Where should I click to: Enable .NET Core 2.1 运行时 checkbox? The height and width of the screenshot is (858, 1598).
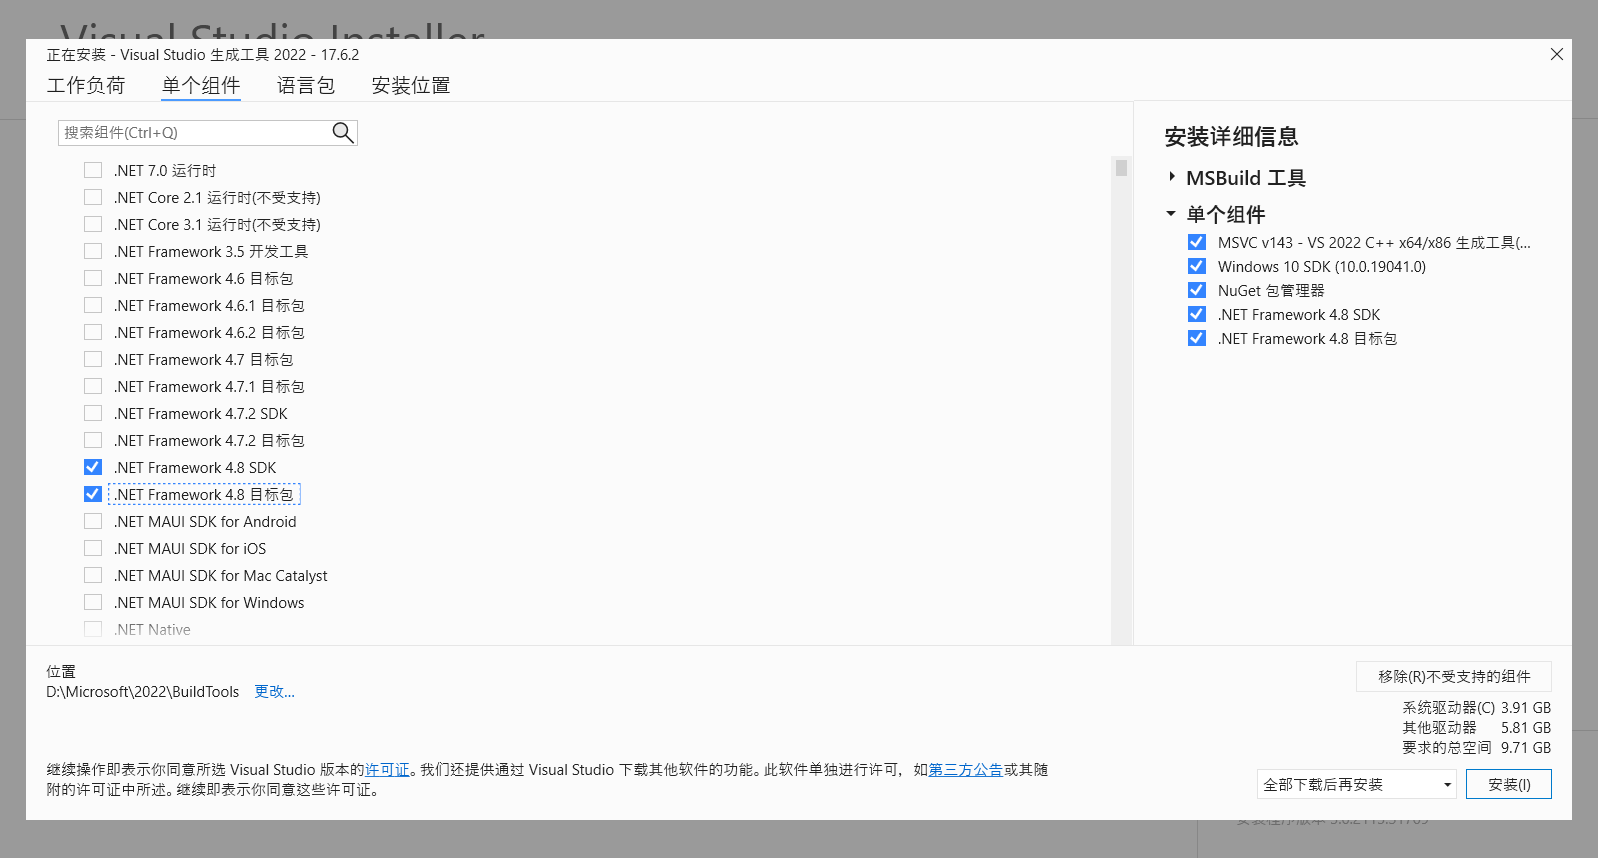[93, 197]
